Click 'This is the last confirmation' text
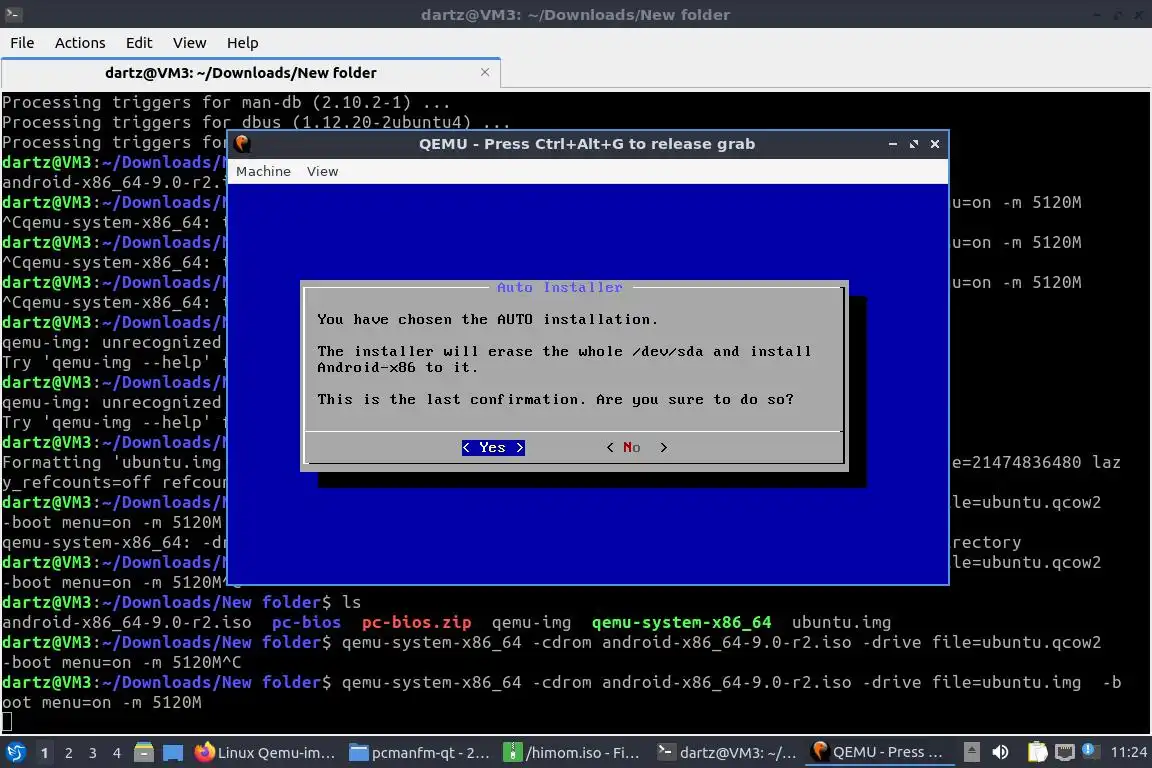 click(x=451, y=399)
